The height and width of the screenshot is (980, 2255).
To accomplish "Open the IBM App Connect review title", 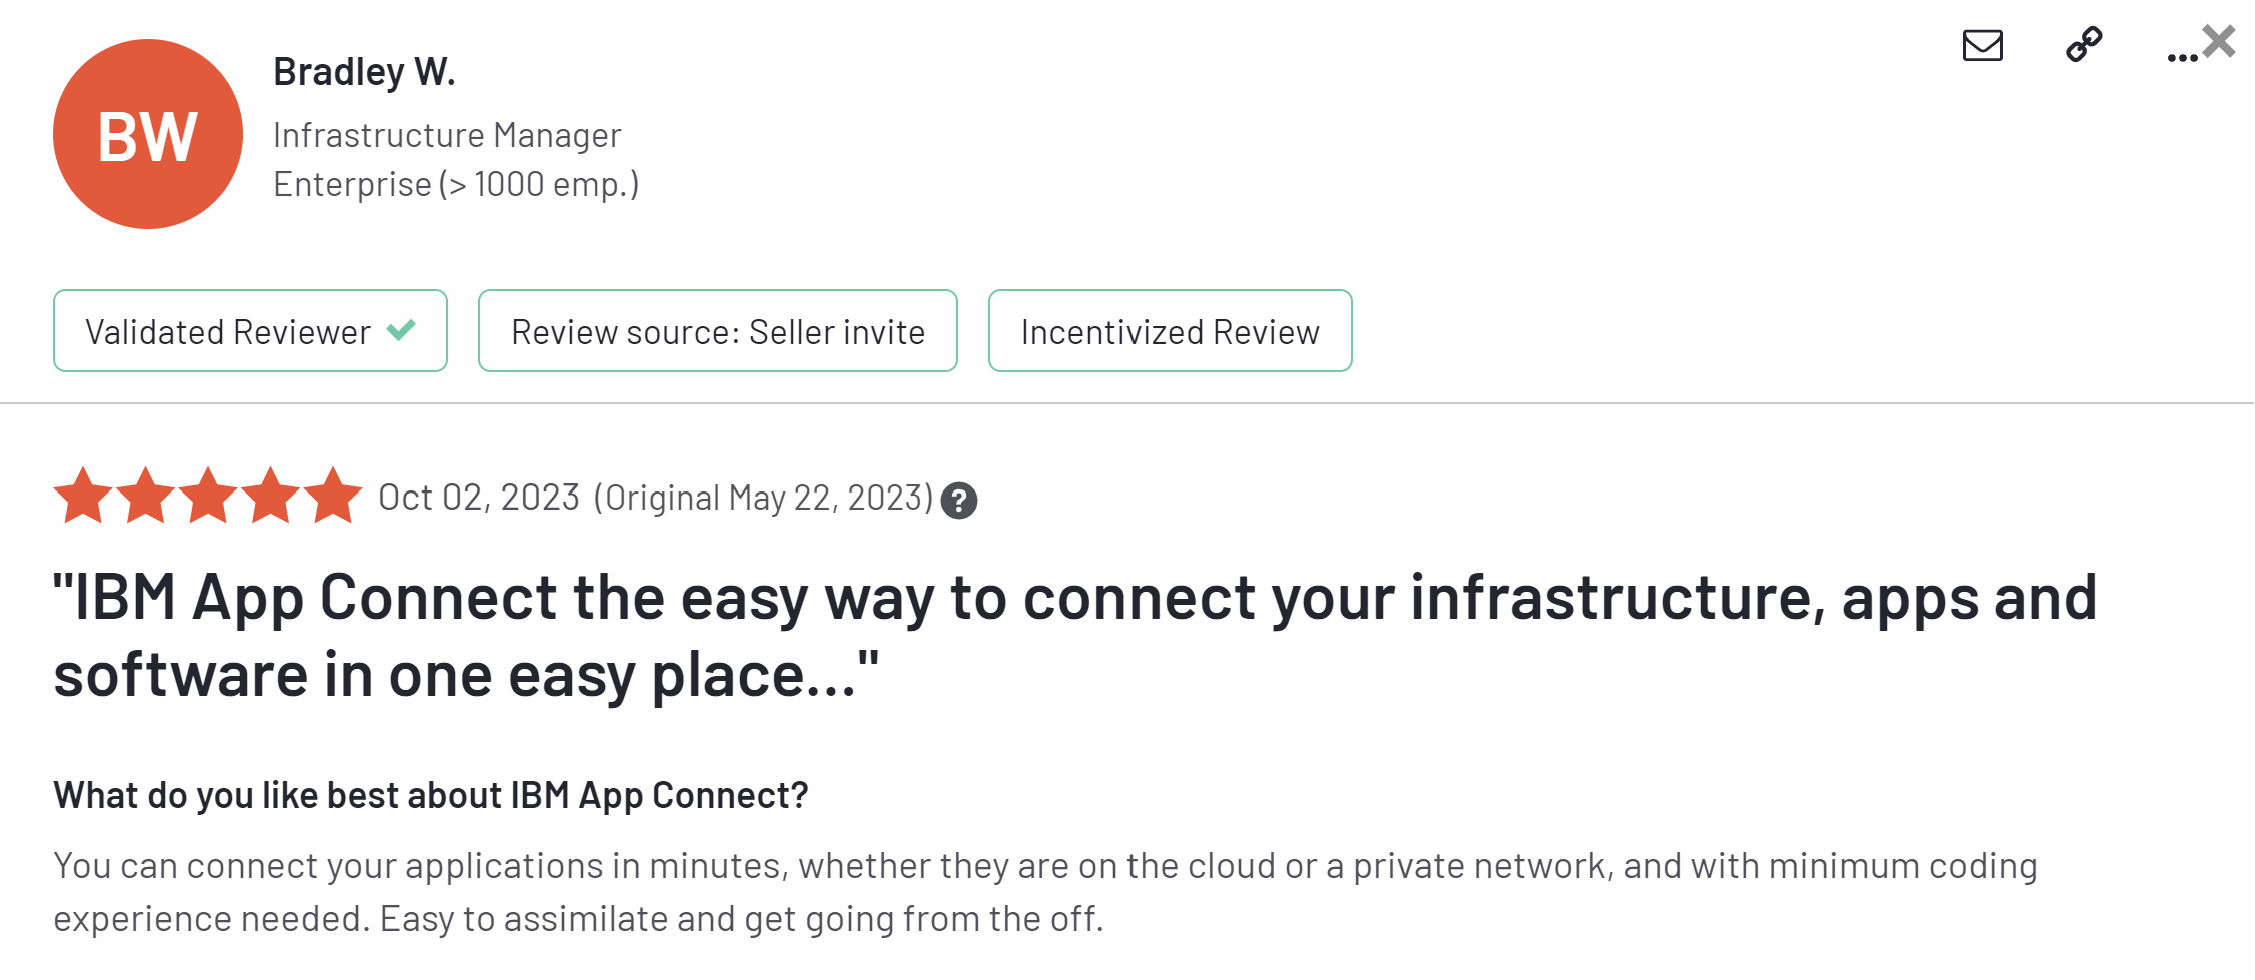I will tap(1075, 636).
